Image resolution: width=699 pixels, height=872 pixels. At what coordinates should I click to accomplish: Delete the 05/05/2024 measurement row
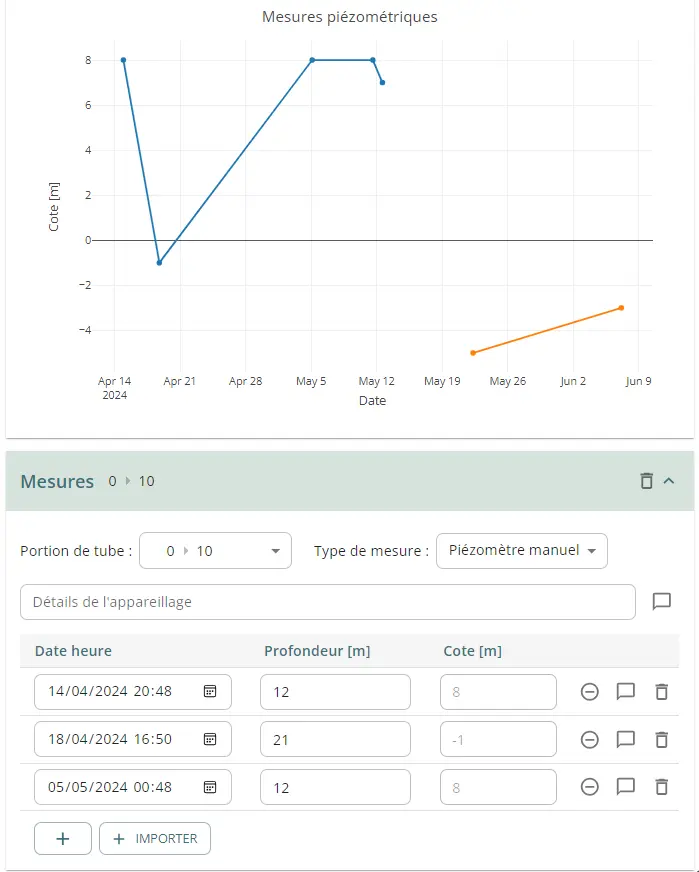click(x=661, y=787)
